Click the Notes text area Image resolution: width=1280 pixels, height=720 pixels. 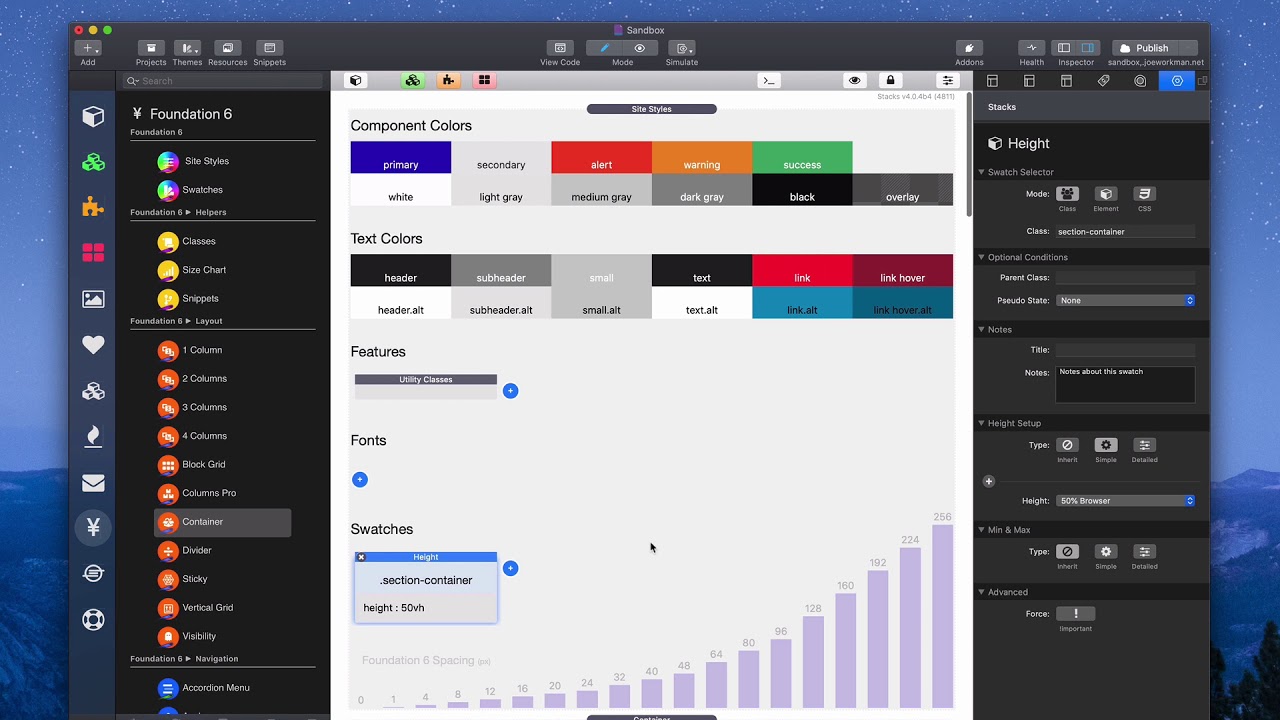pos(1125,385)
